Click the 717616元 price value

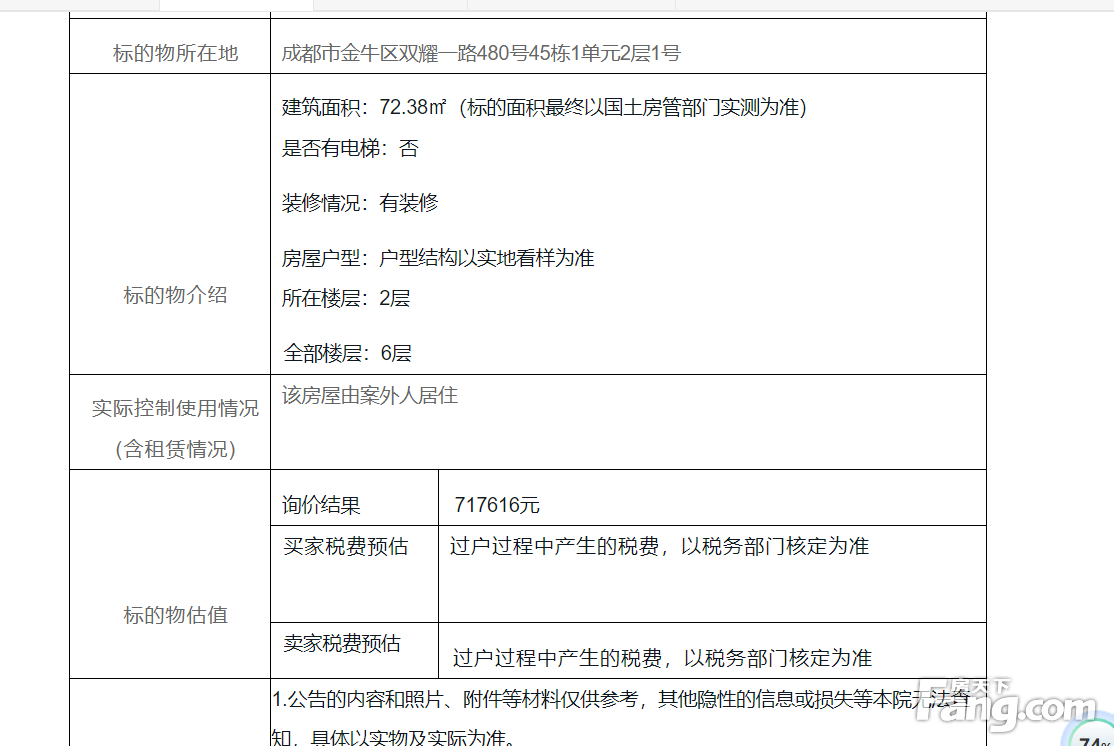497,505
